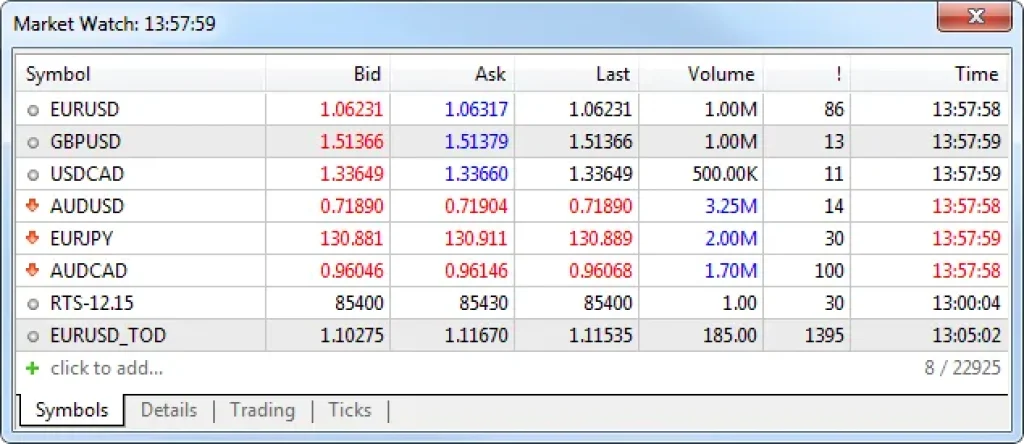This screenshot has width=1024, height=444.
Task: Click the Time column header
Action: click(929, 74)
